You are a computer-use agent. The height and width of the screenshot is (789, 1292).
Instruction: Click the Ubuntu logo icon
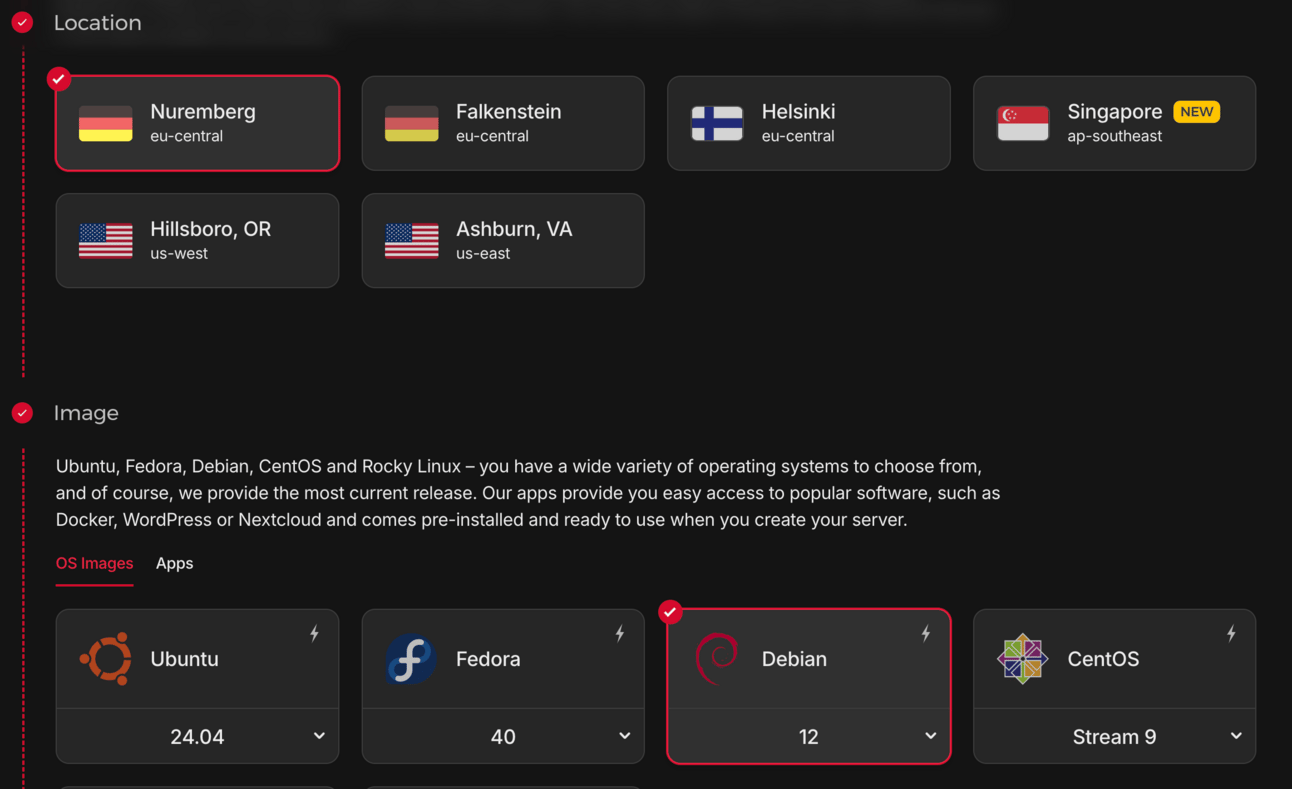pos(106,658)
